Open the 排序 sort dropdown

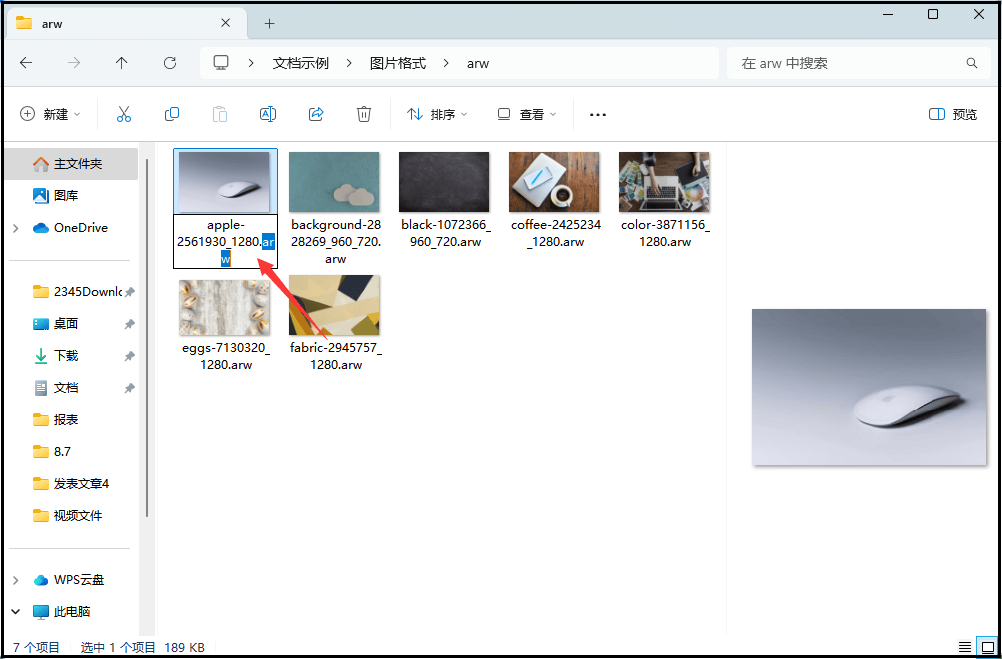pos(436,113)
